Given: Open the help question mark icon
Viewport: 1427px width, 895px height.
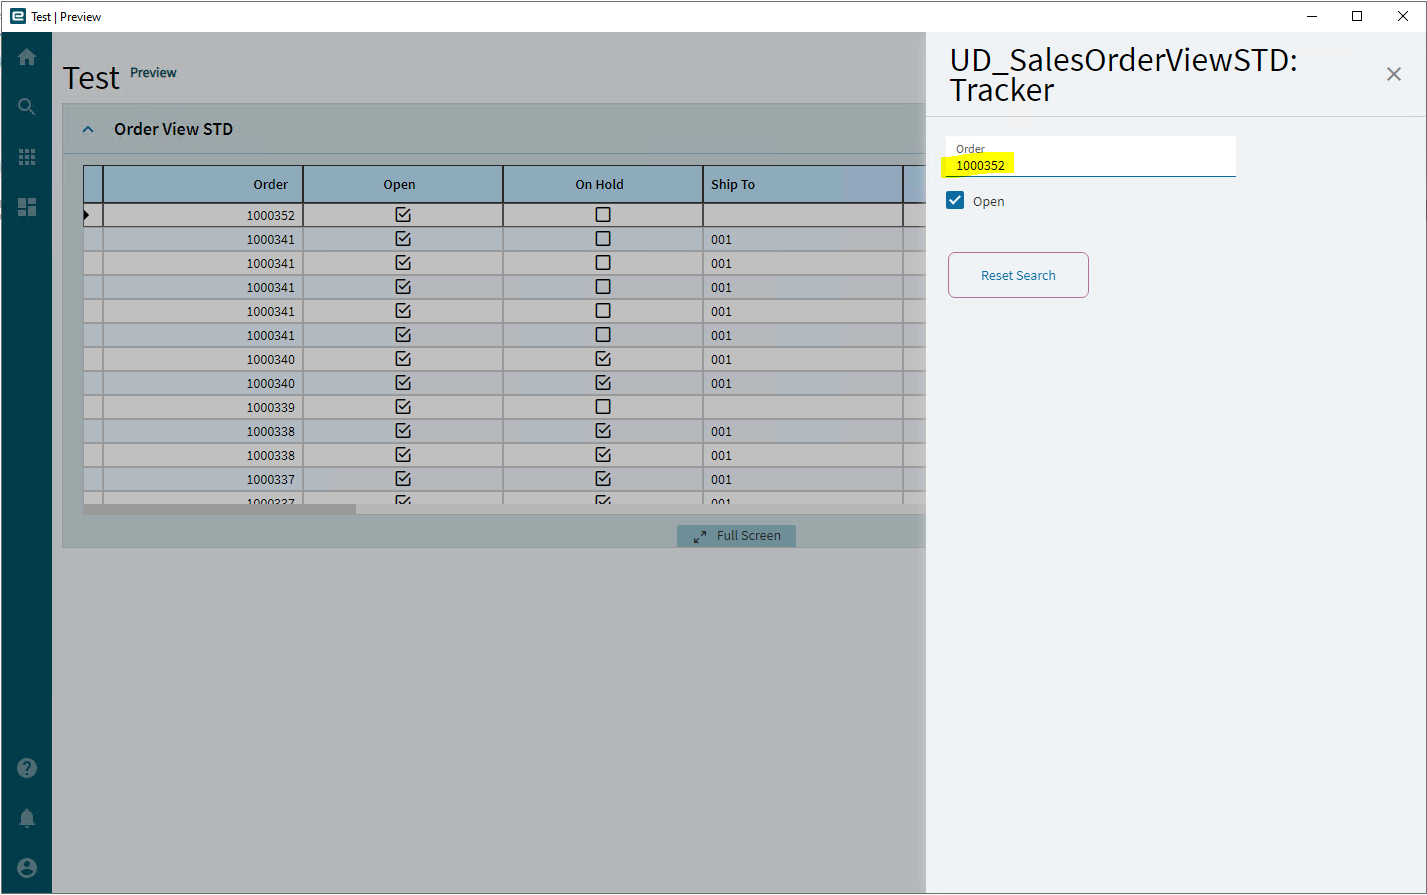Looking at the screenshot, I should click(x=27, y=768).
